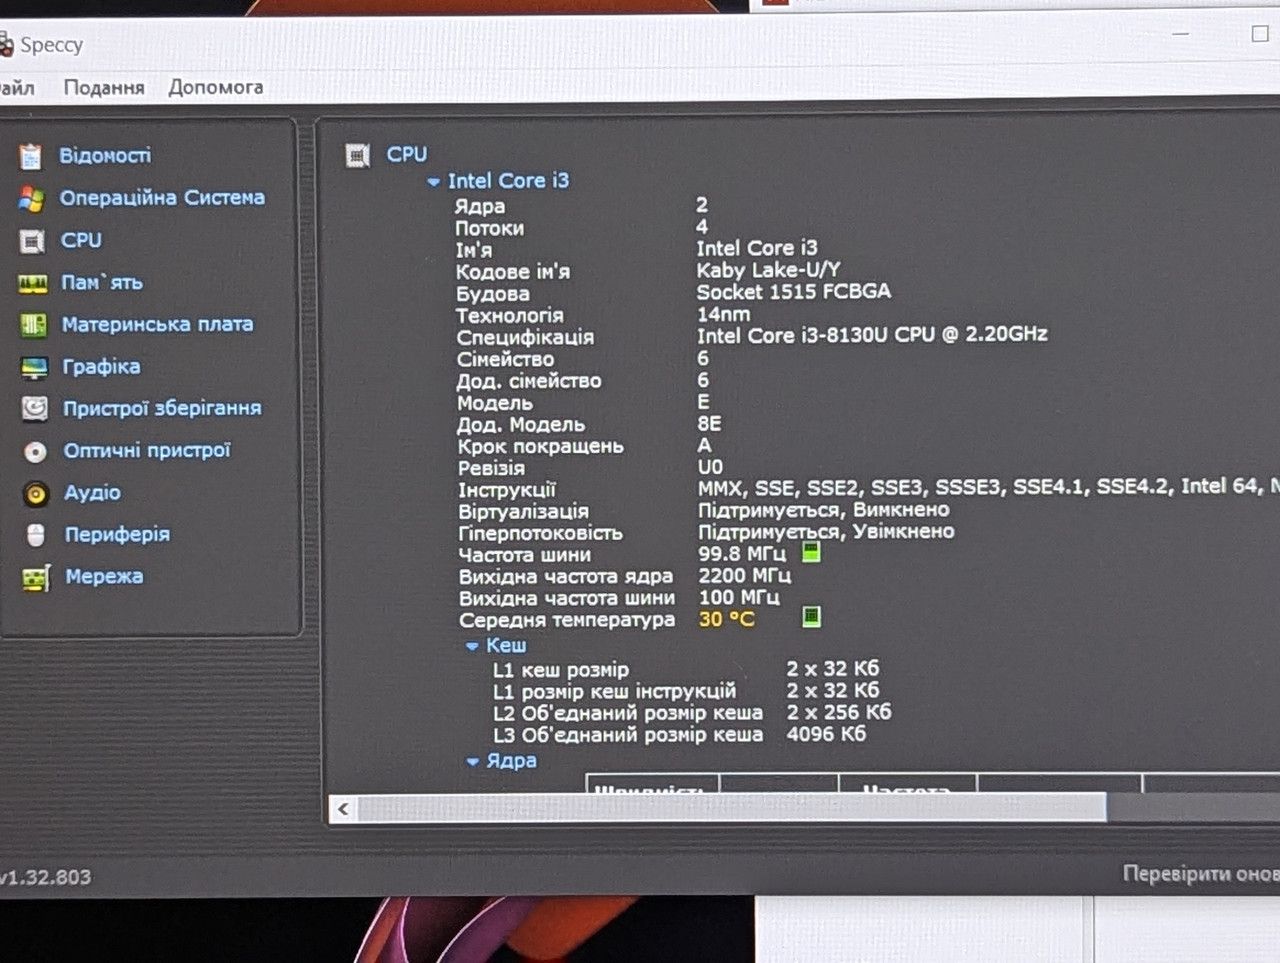
Task: Open the Відомості summary icon
Action: (x=31, y=156)
